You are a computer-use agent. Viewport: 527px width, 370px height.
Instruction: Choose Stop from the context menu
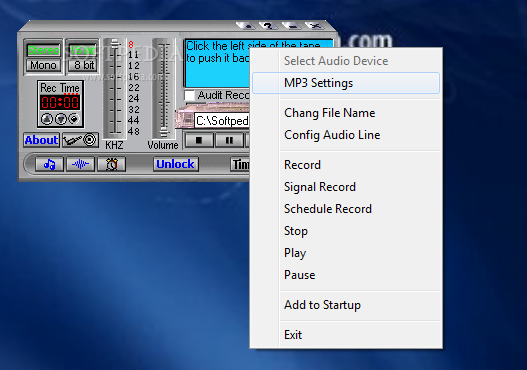click(346, 231)
